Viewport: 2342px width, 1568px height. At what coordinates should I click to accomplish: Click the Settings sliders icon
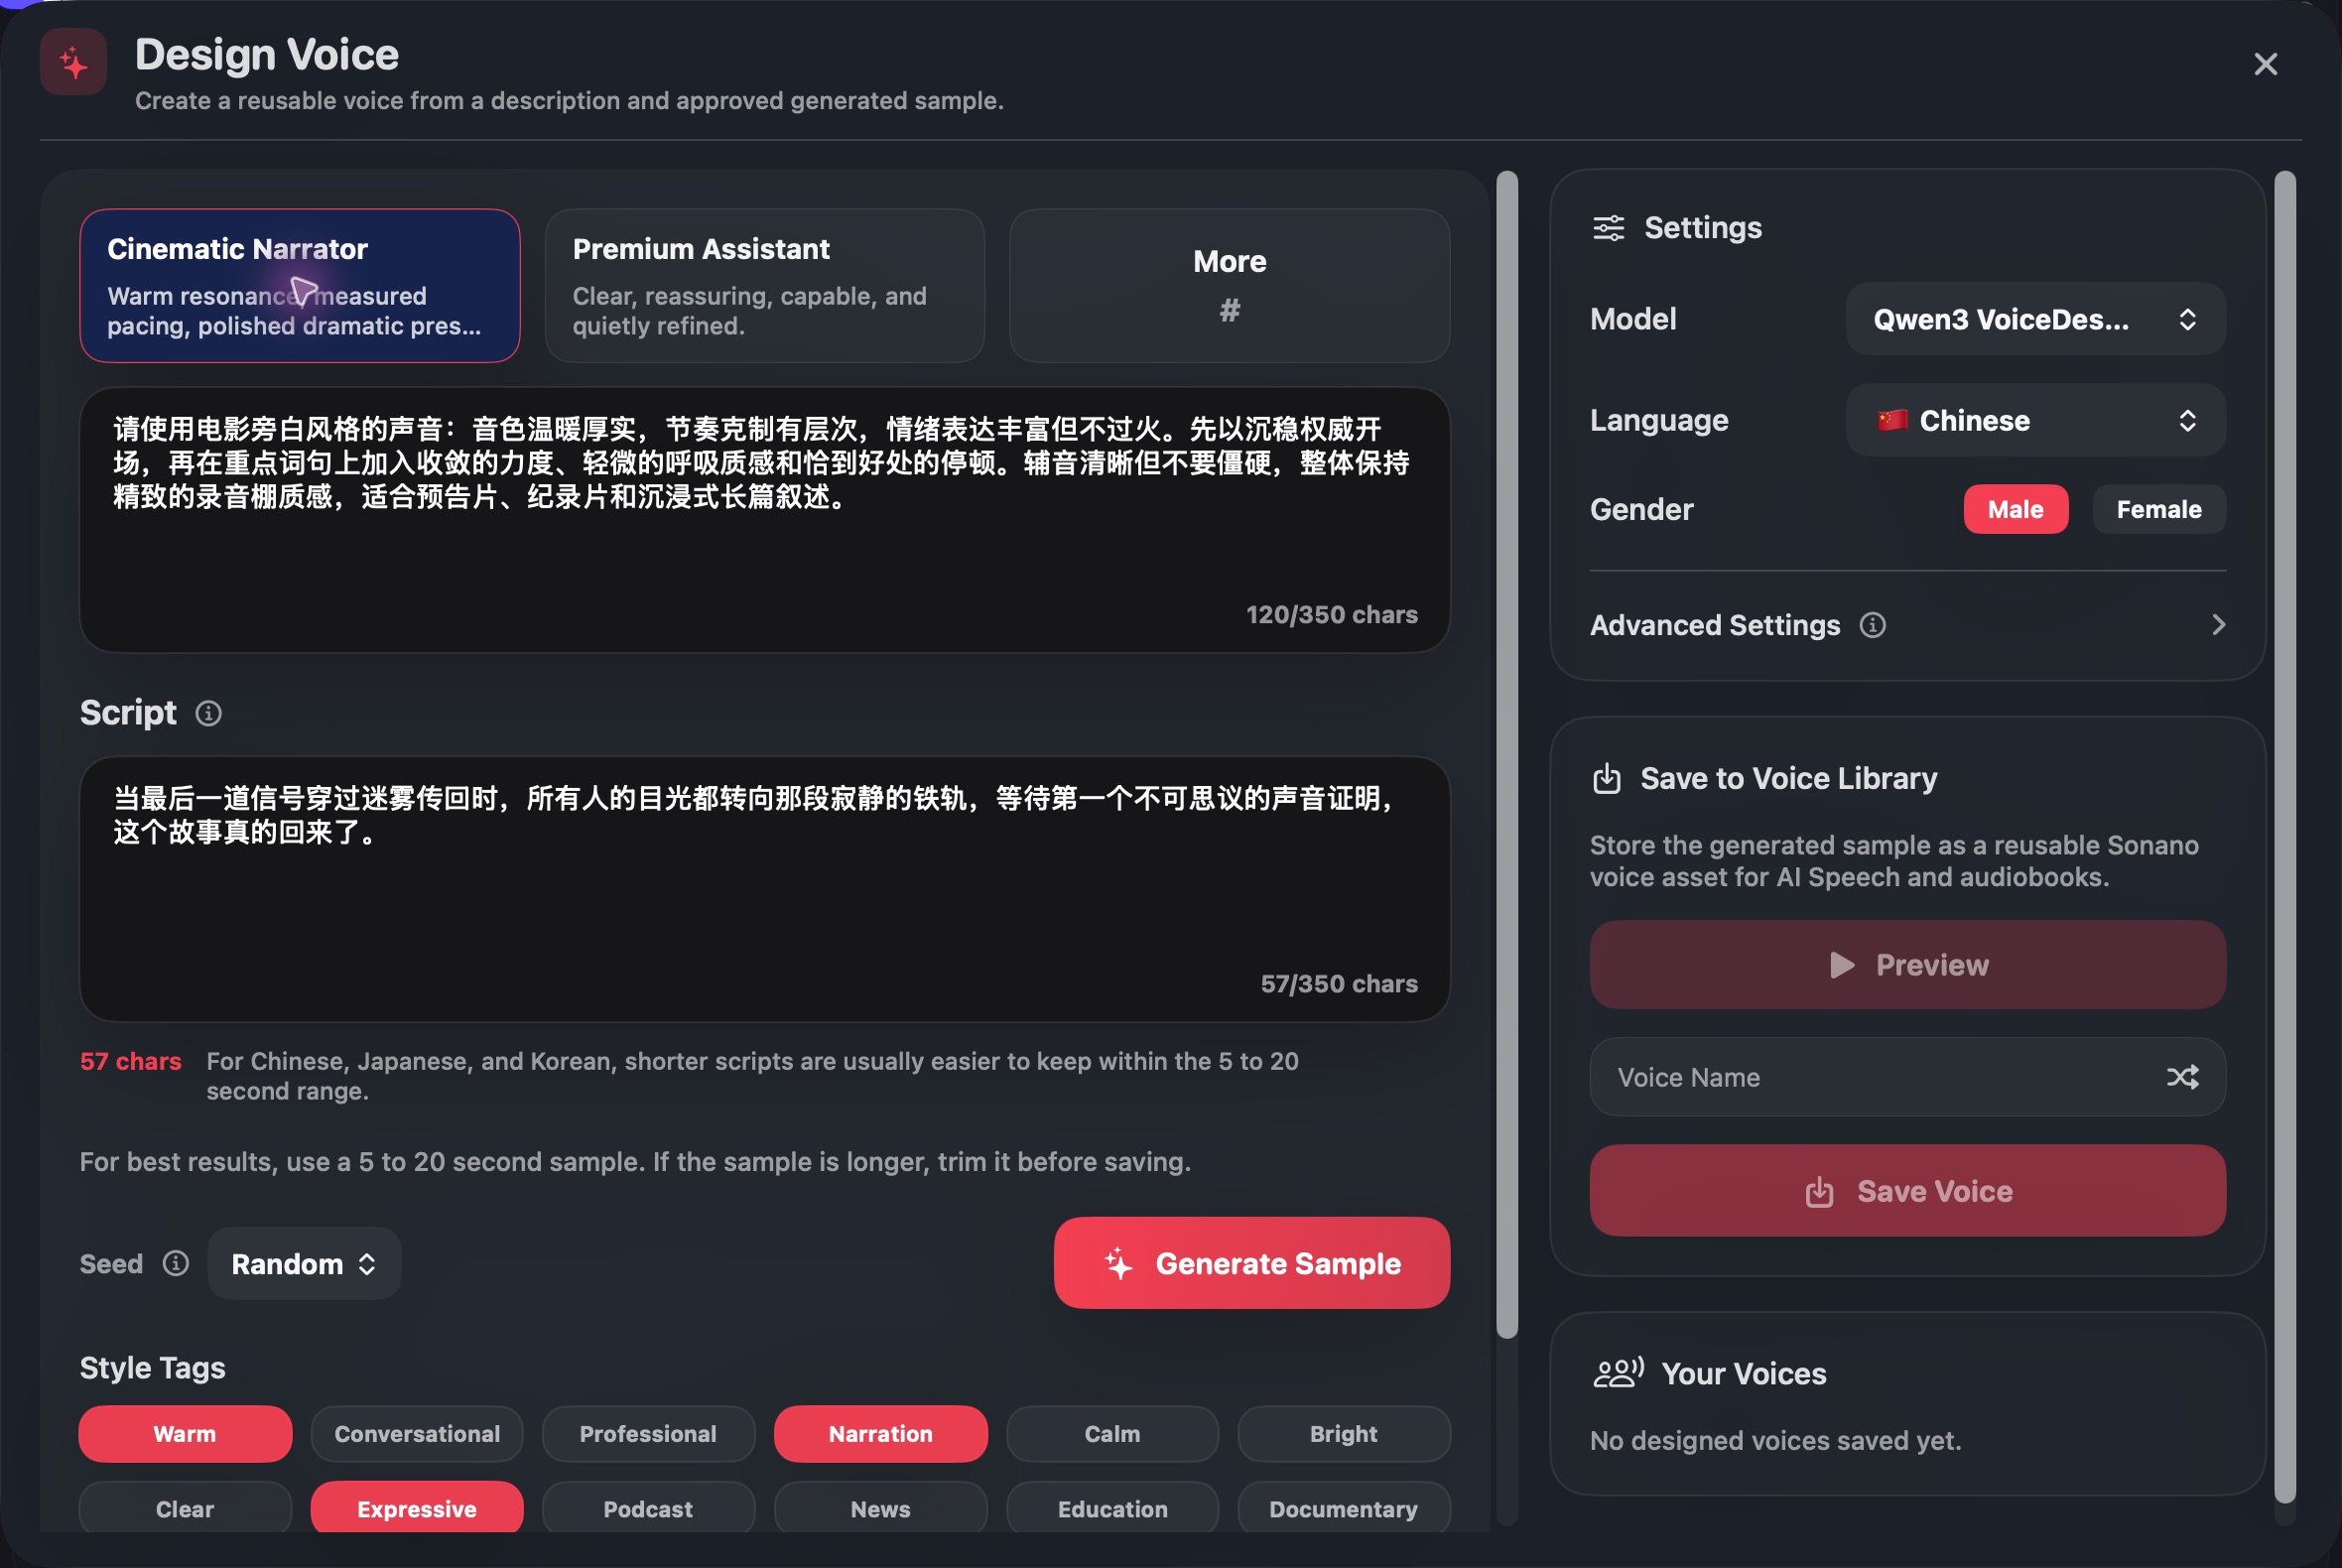(1608, 228)
